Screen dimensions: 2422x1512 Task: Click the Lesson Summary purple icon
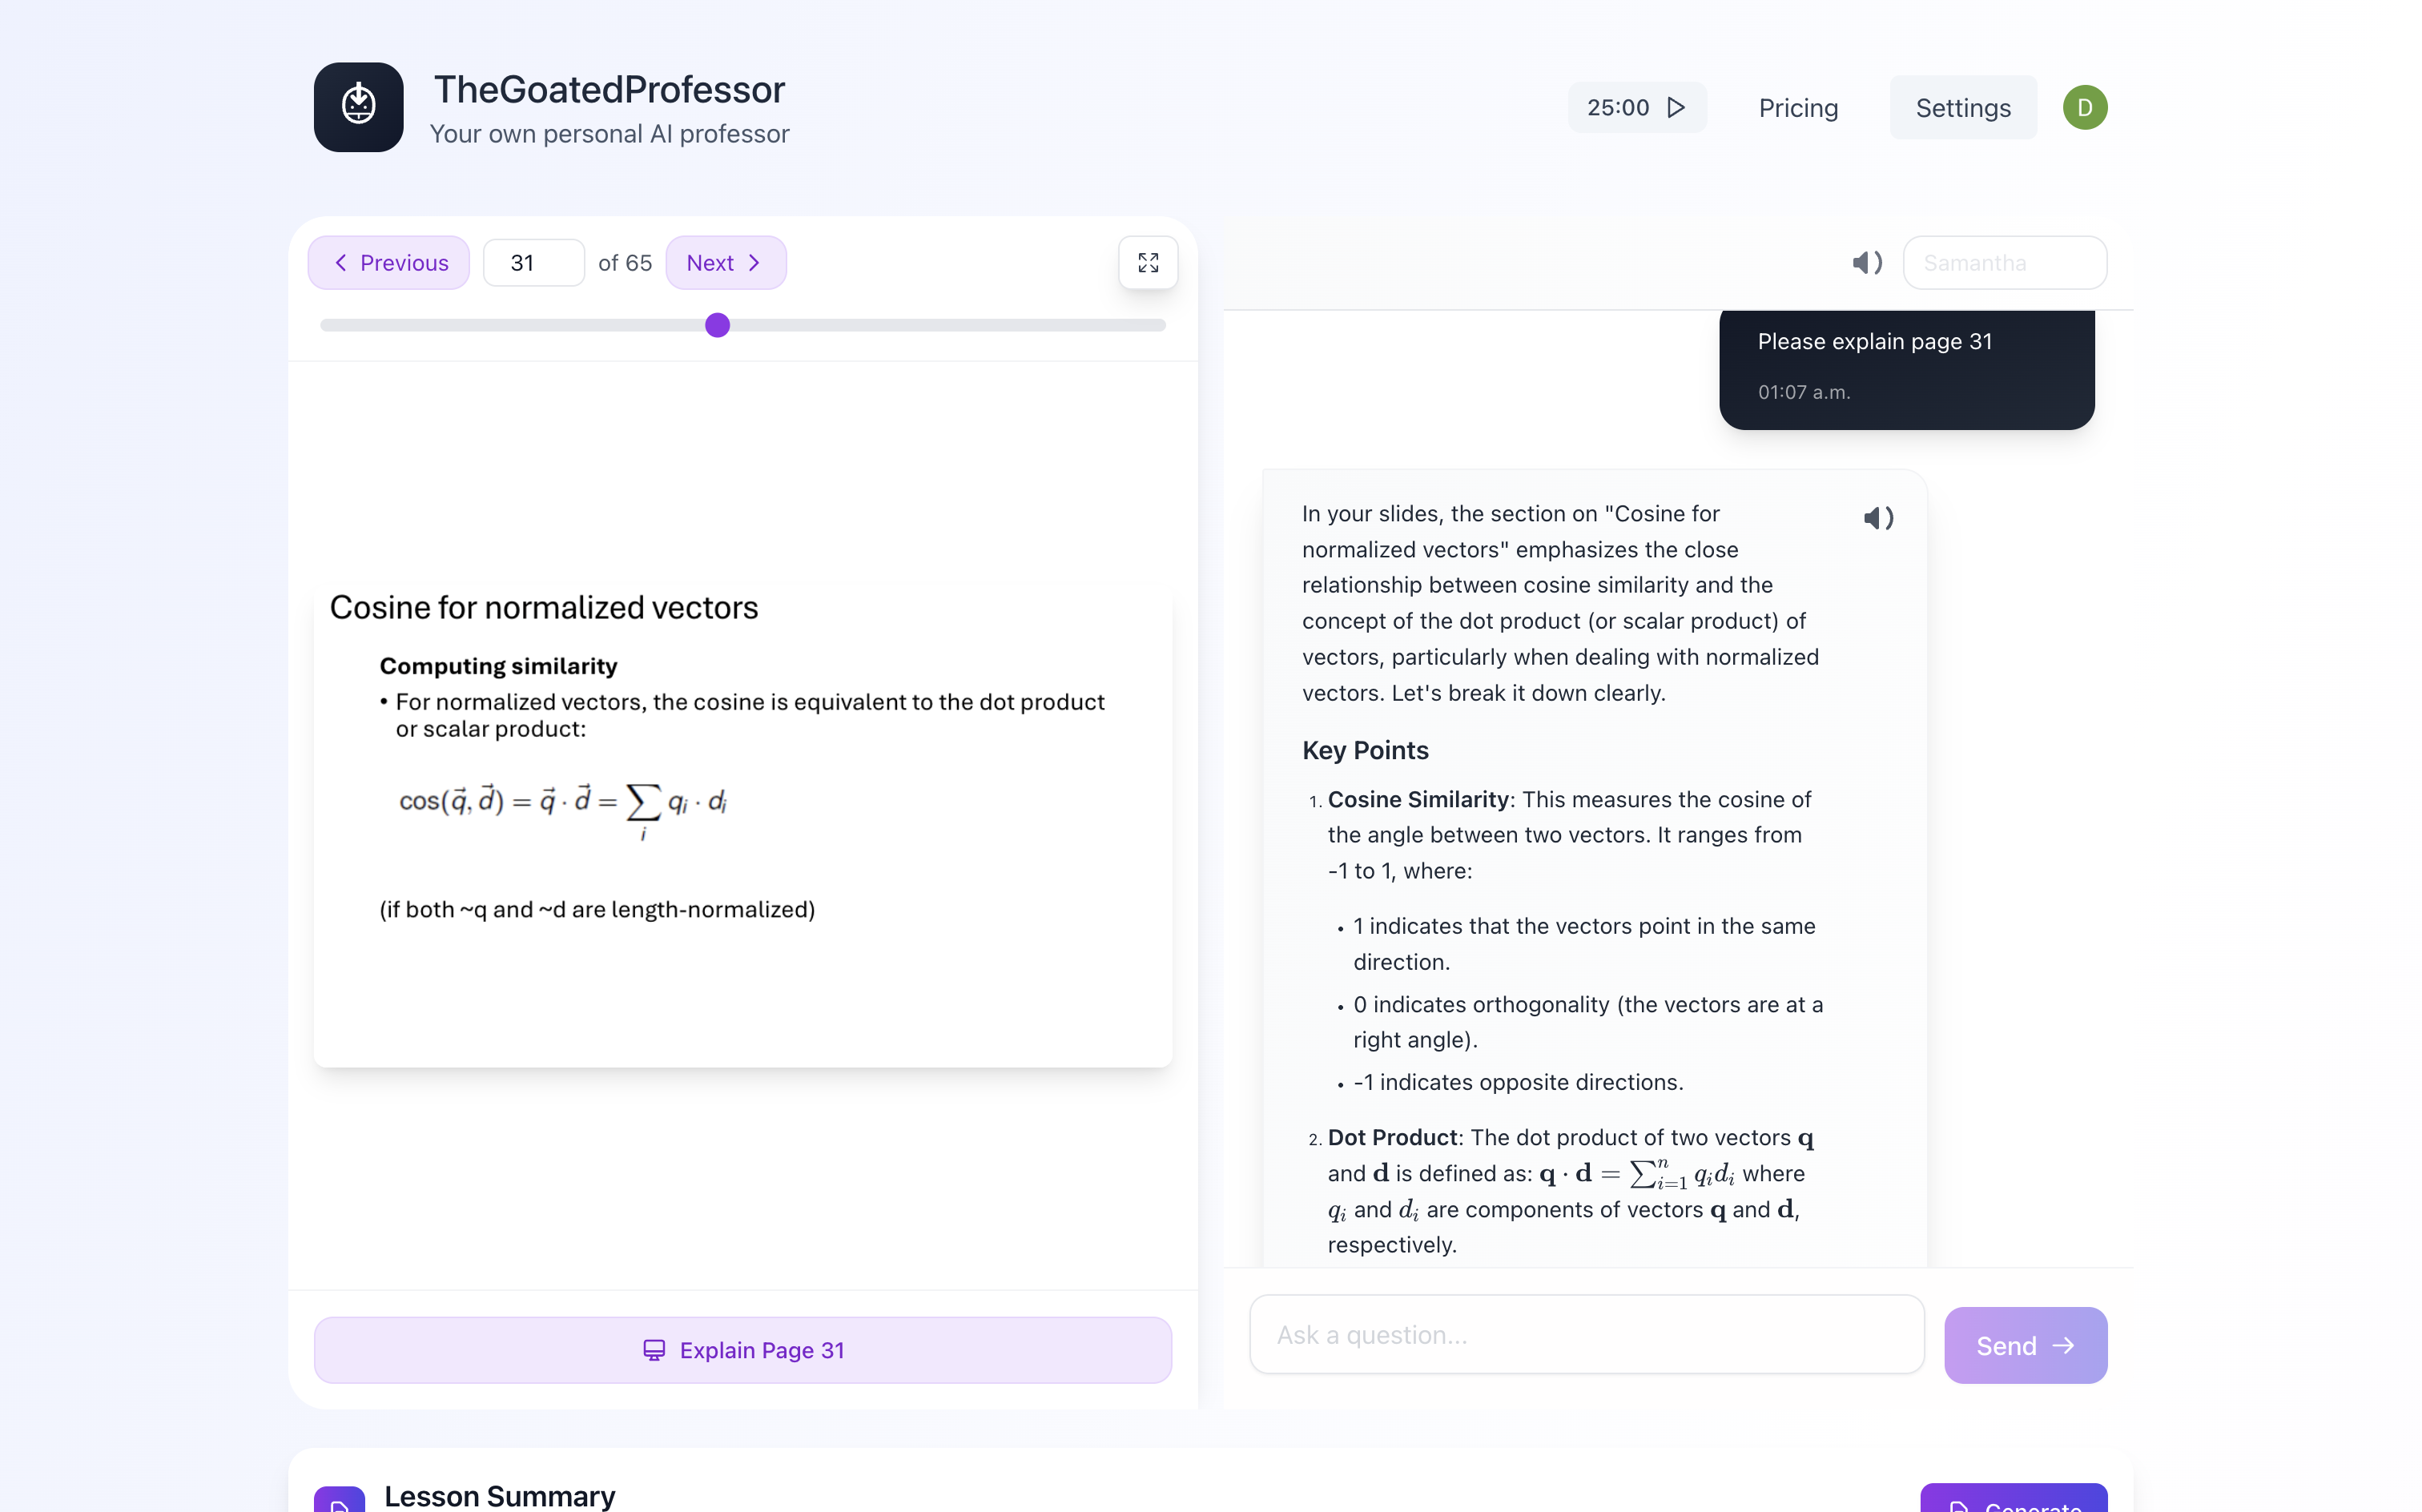click(339, 1500)
